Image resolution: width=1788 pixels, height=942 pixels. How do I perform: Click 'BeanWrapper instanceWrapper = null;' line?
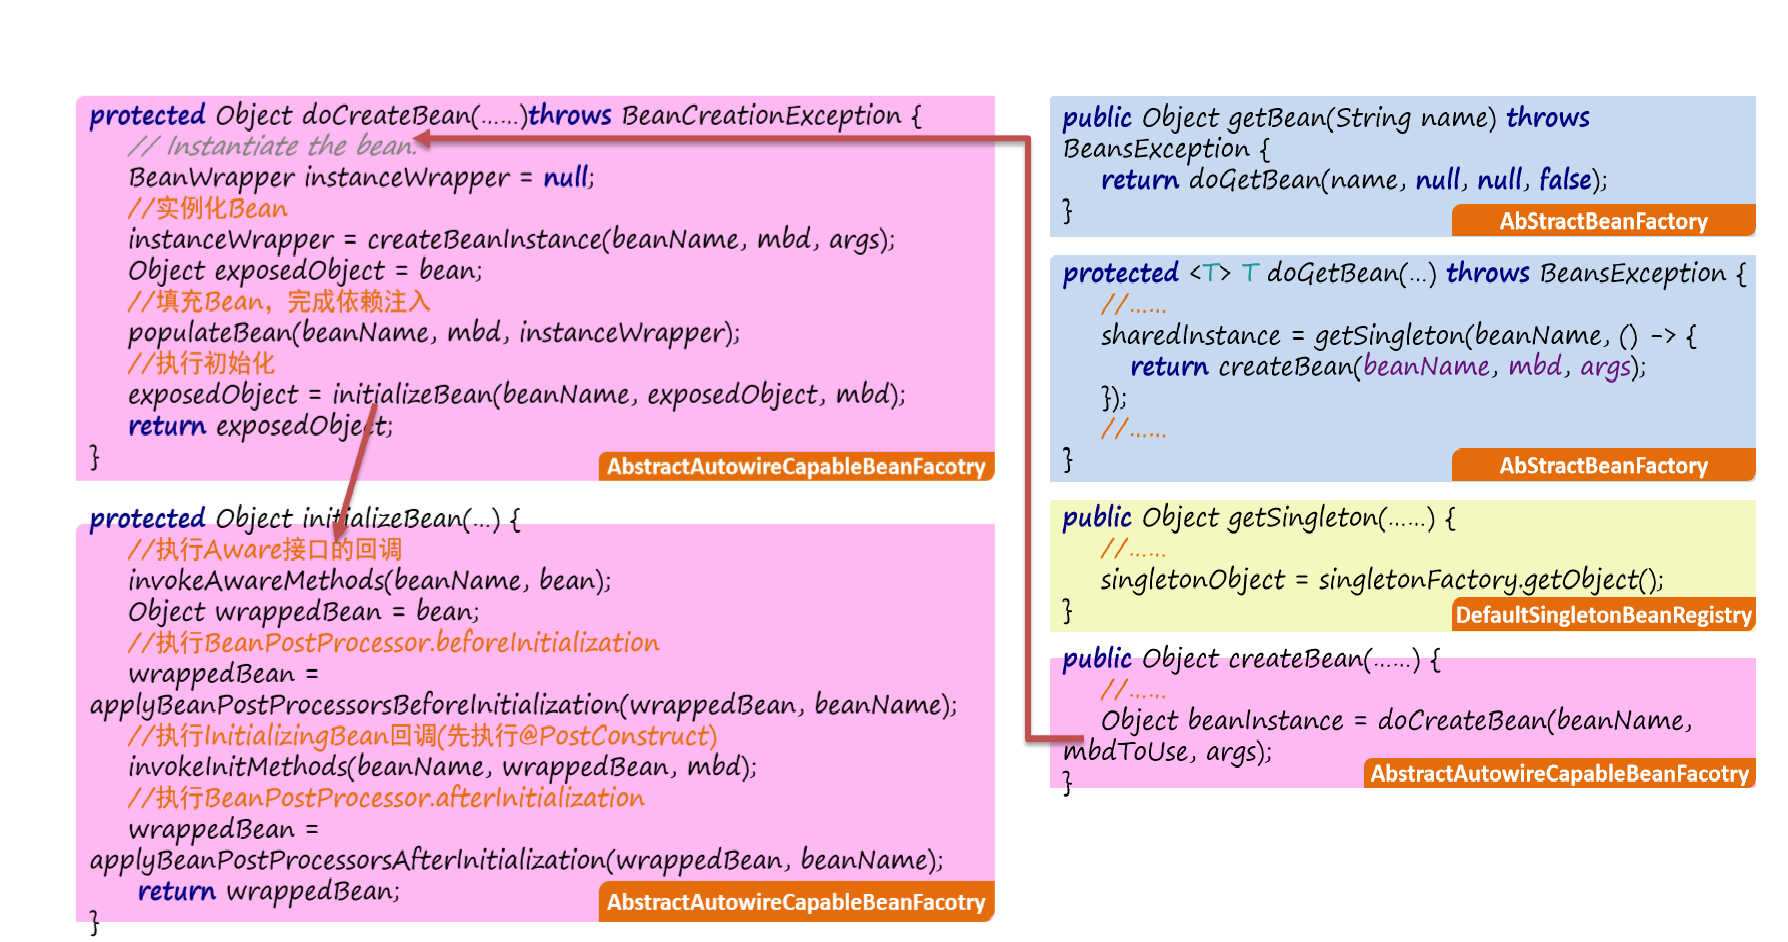[361, 178]
